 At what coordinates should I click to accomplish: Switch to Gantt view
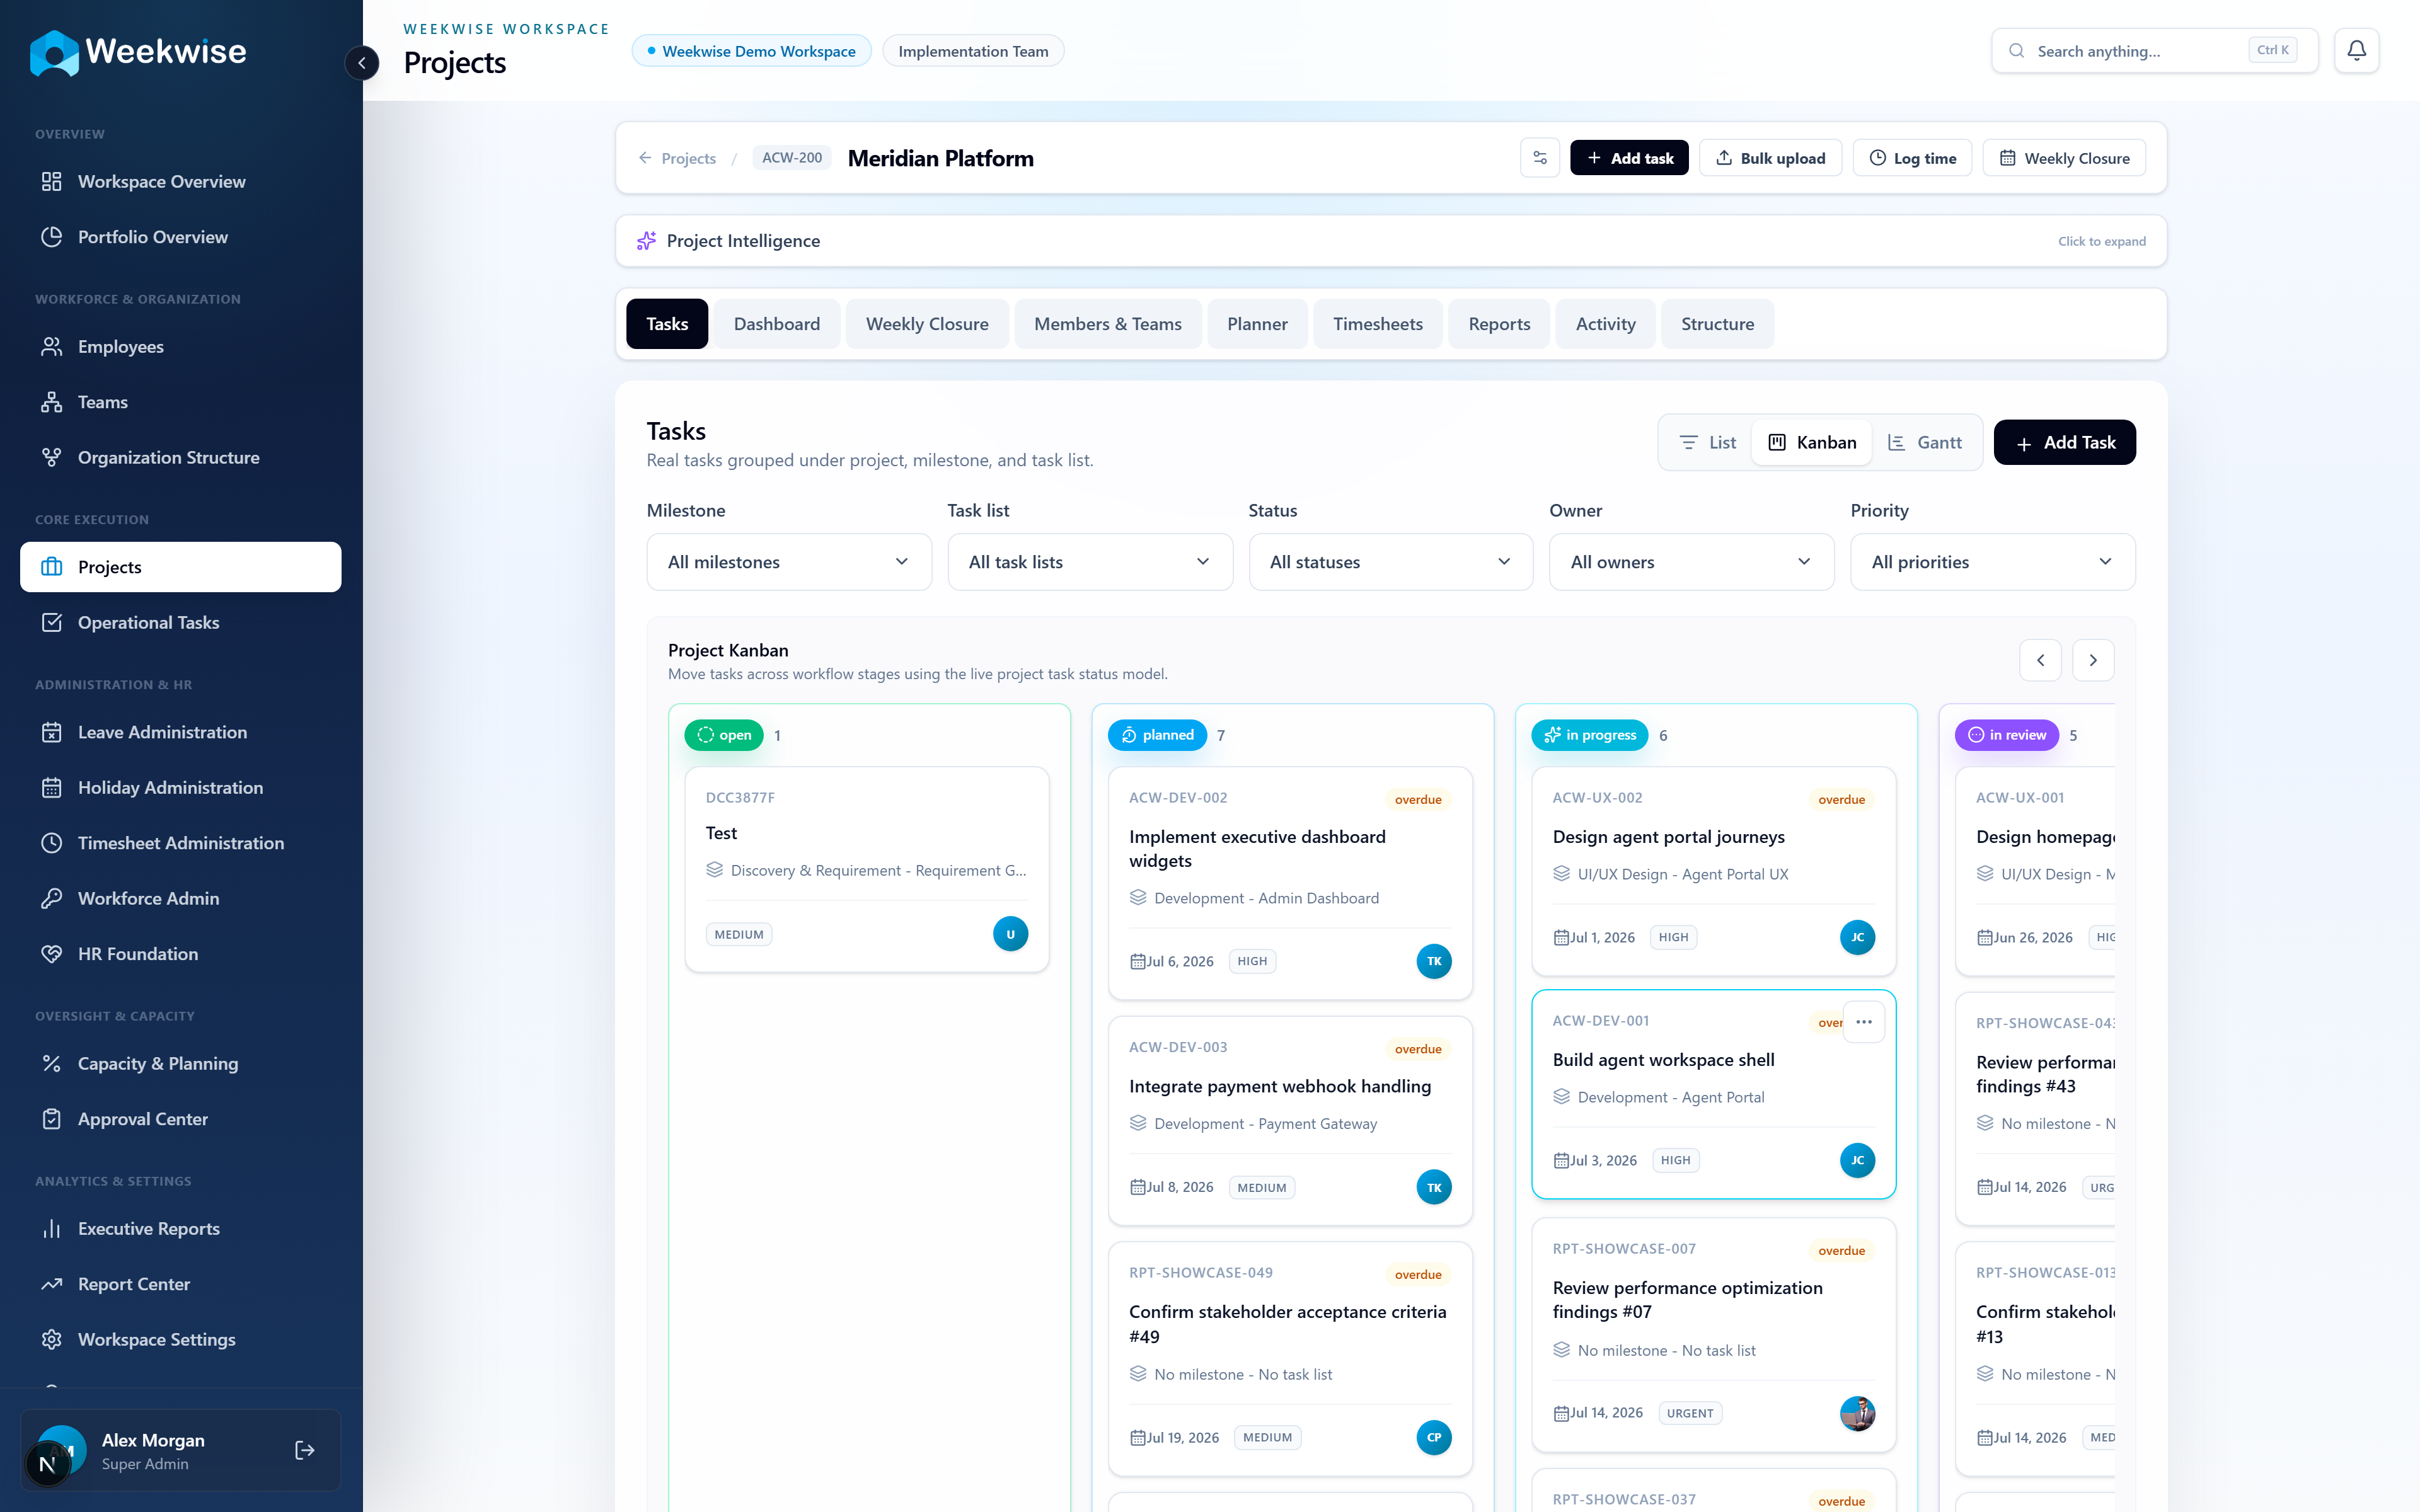click(1924, 442)
